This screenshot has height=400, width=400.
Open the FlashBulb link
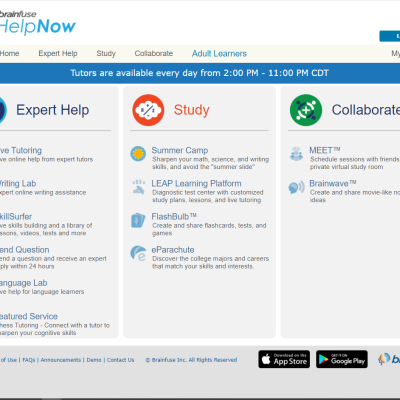pos(174,217)
